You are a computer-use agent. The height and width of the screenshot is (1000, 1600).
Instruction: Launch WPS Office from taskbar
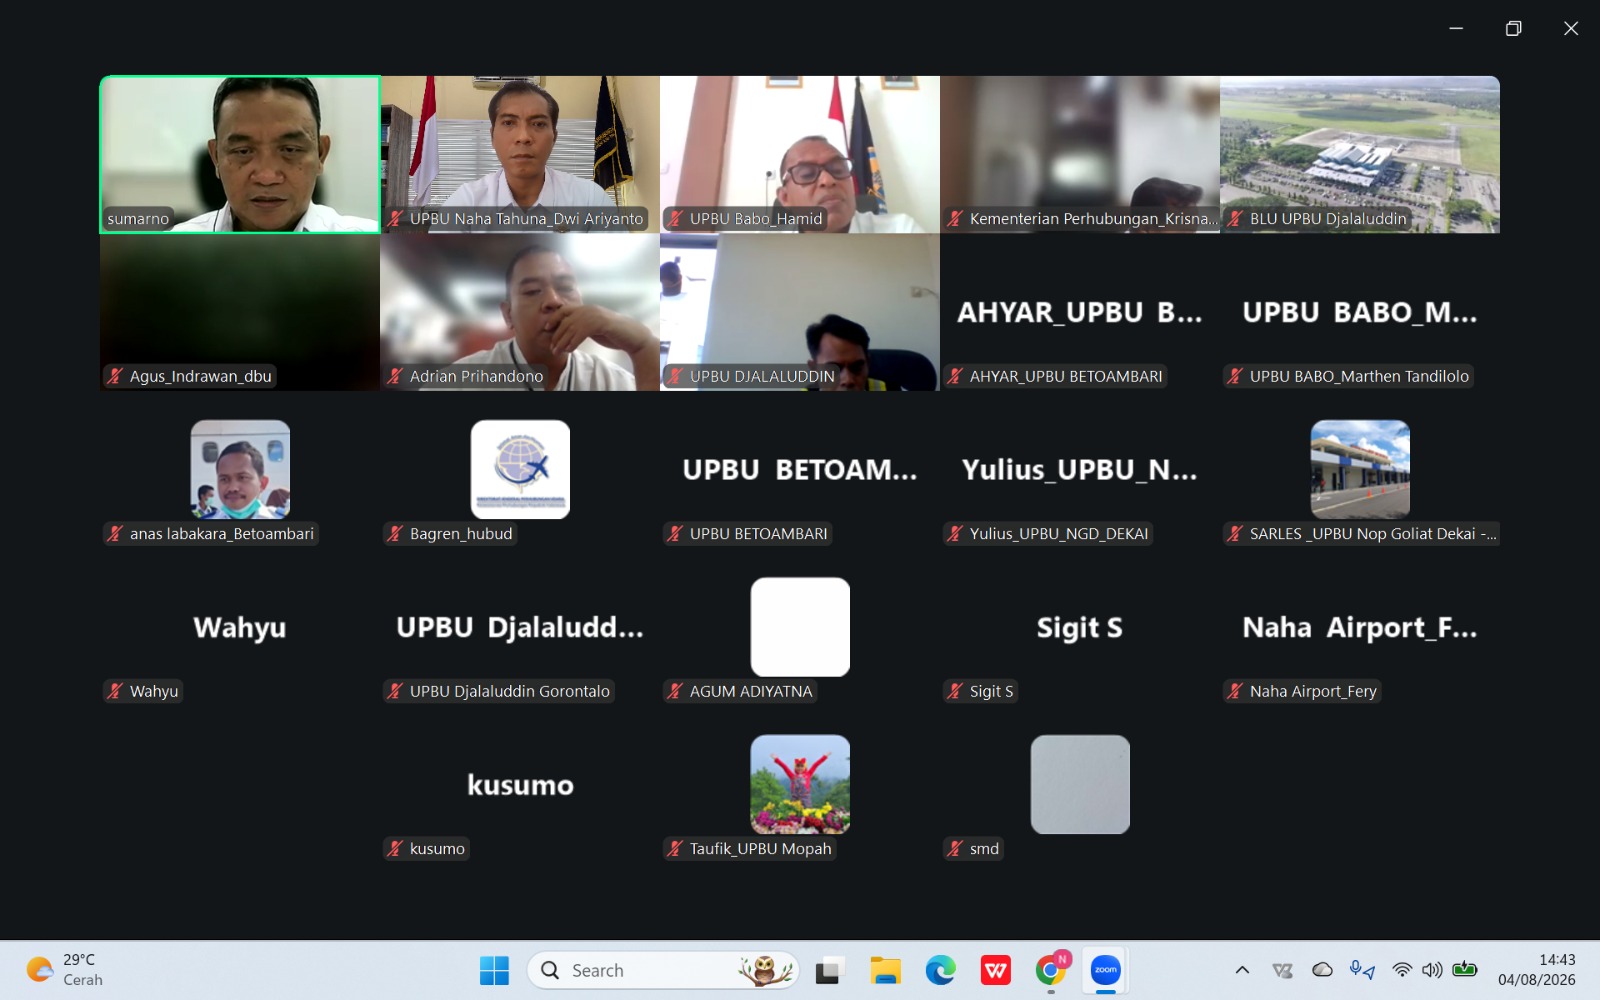point(995,970)
